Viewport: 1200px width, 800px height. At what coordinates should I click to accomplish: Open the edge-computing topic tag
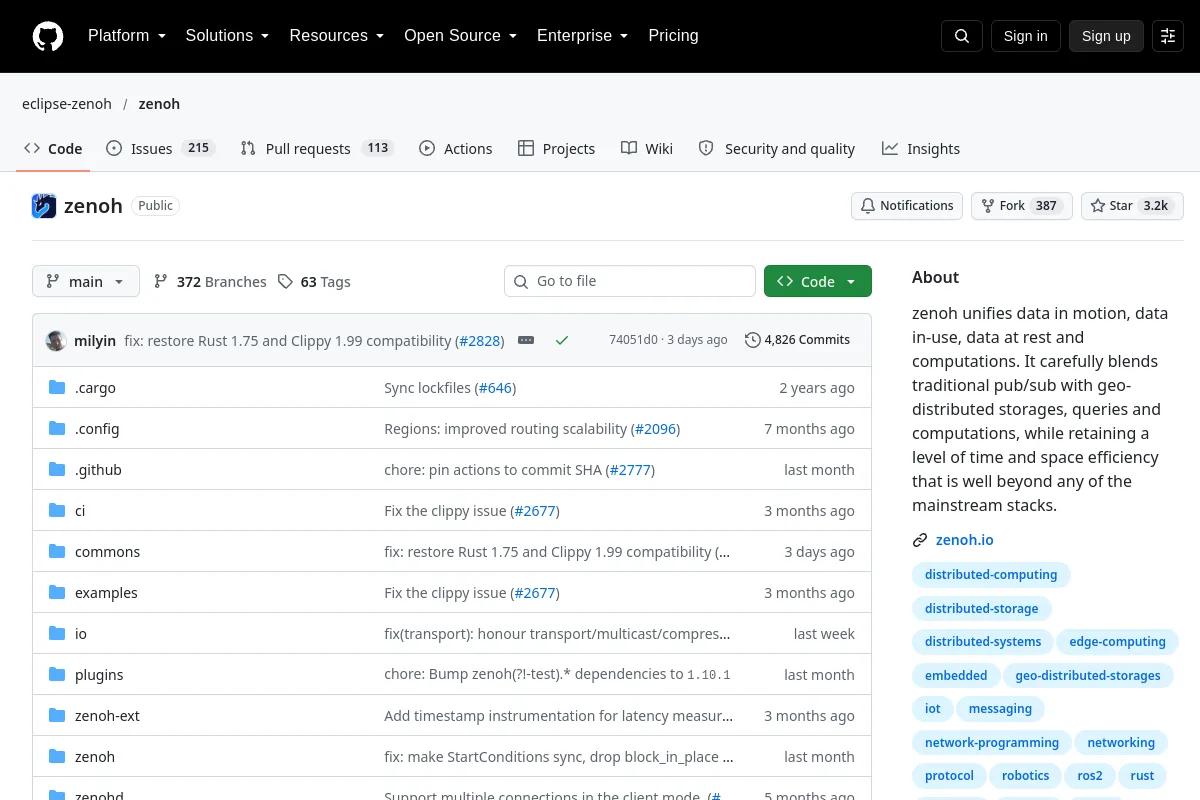(x=1117, y=642)
